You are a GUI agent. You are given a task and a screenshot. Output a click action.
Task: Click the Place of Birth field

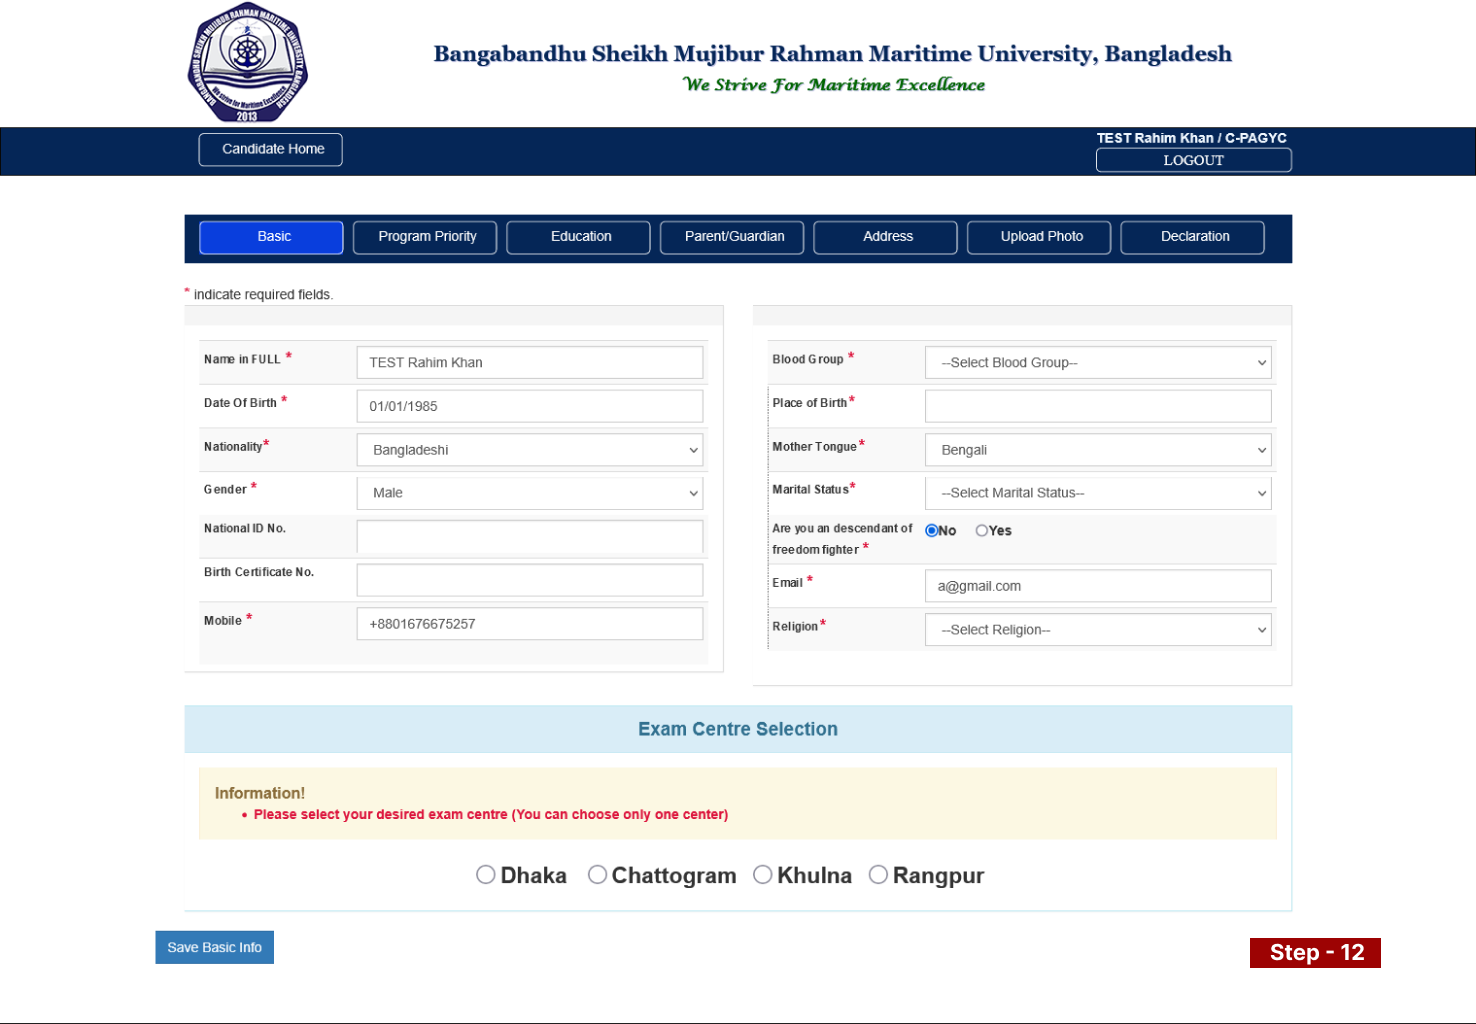point(1097,406)
